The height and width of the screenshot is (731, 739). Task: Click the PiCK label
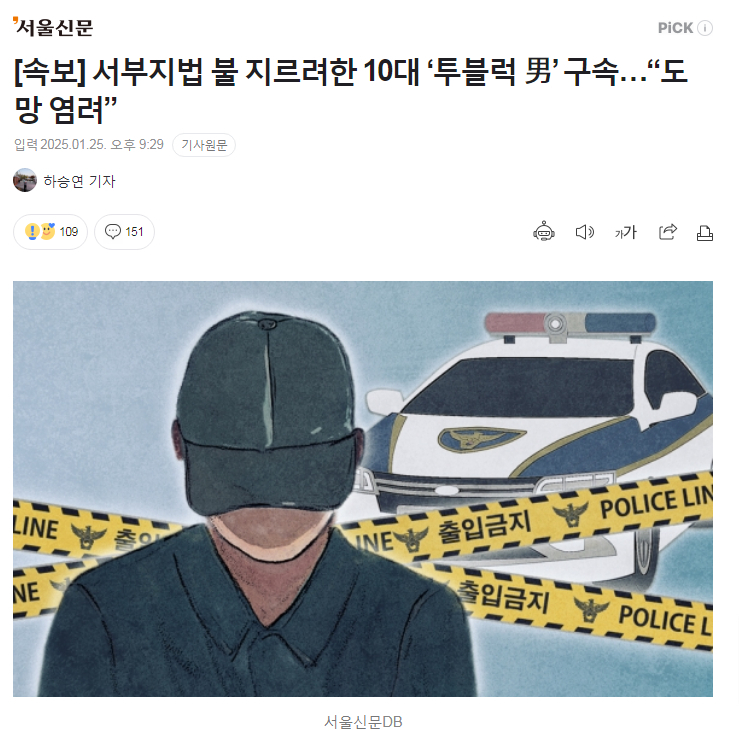(675, 28)
